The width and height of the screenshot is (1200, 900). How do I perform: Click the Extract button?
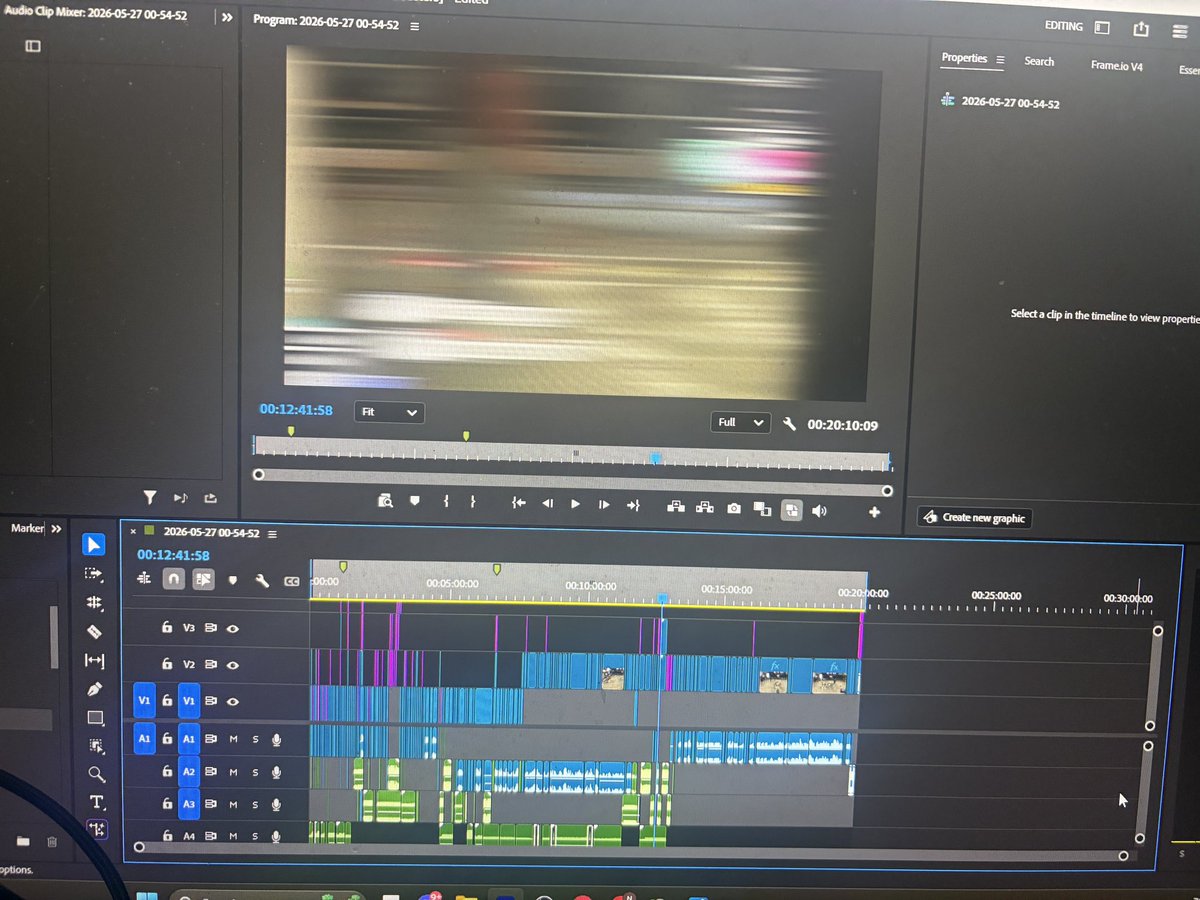pyautogui.click(x=705, y=508)
